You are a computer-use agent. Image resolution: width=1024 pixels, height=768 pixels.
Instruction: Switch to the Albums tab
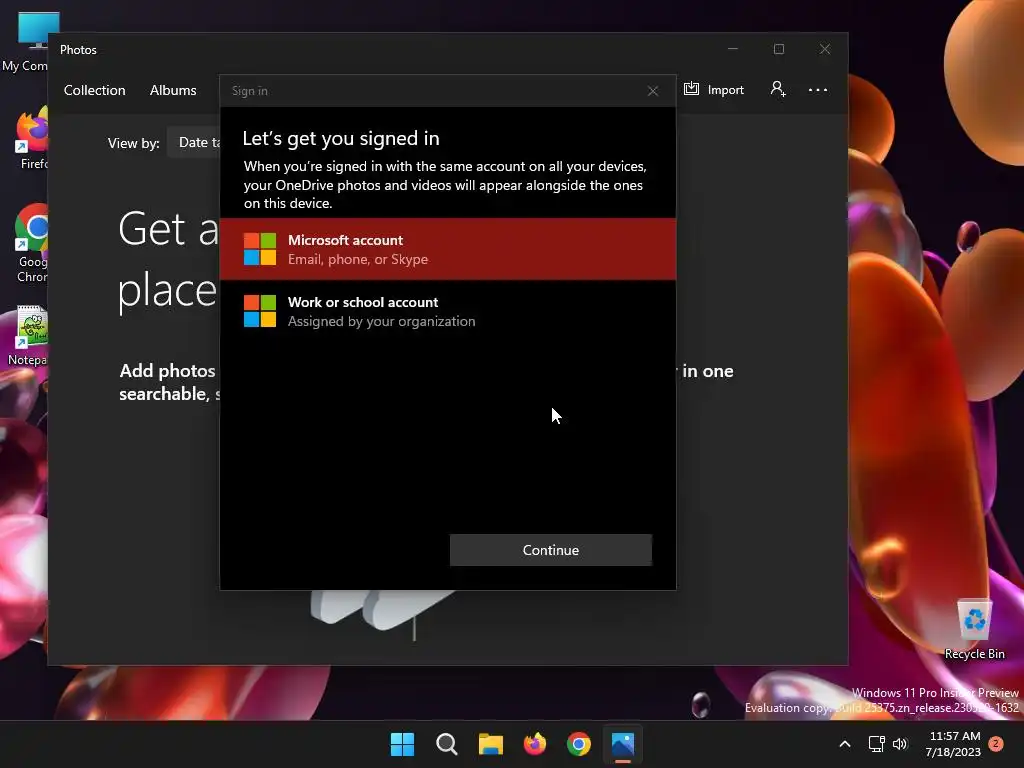173,90
